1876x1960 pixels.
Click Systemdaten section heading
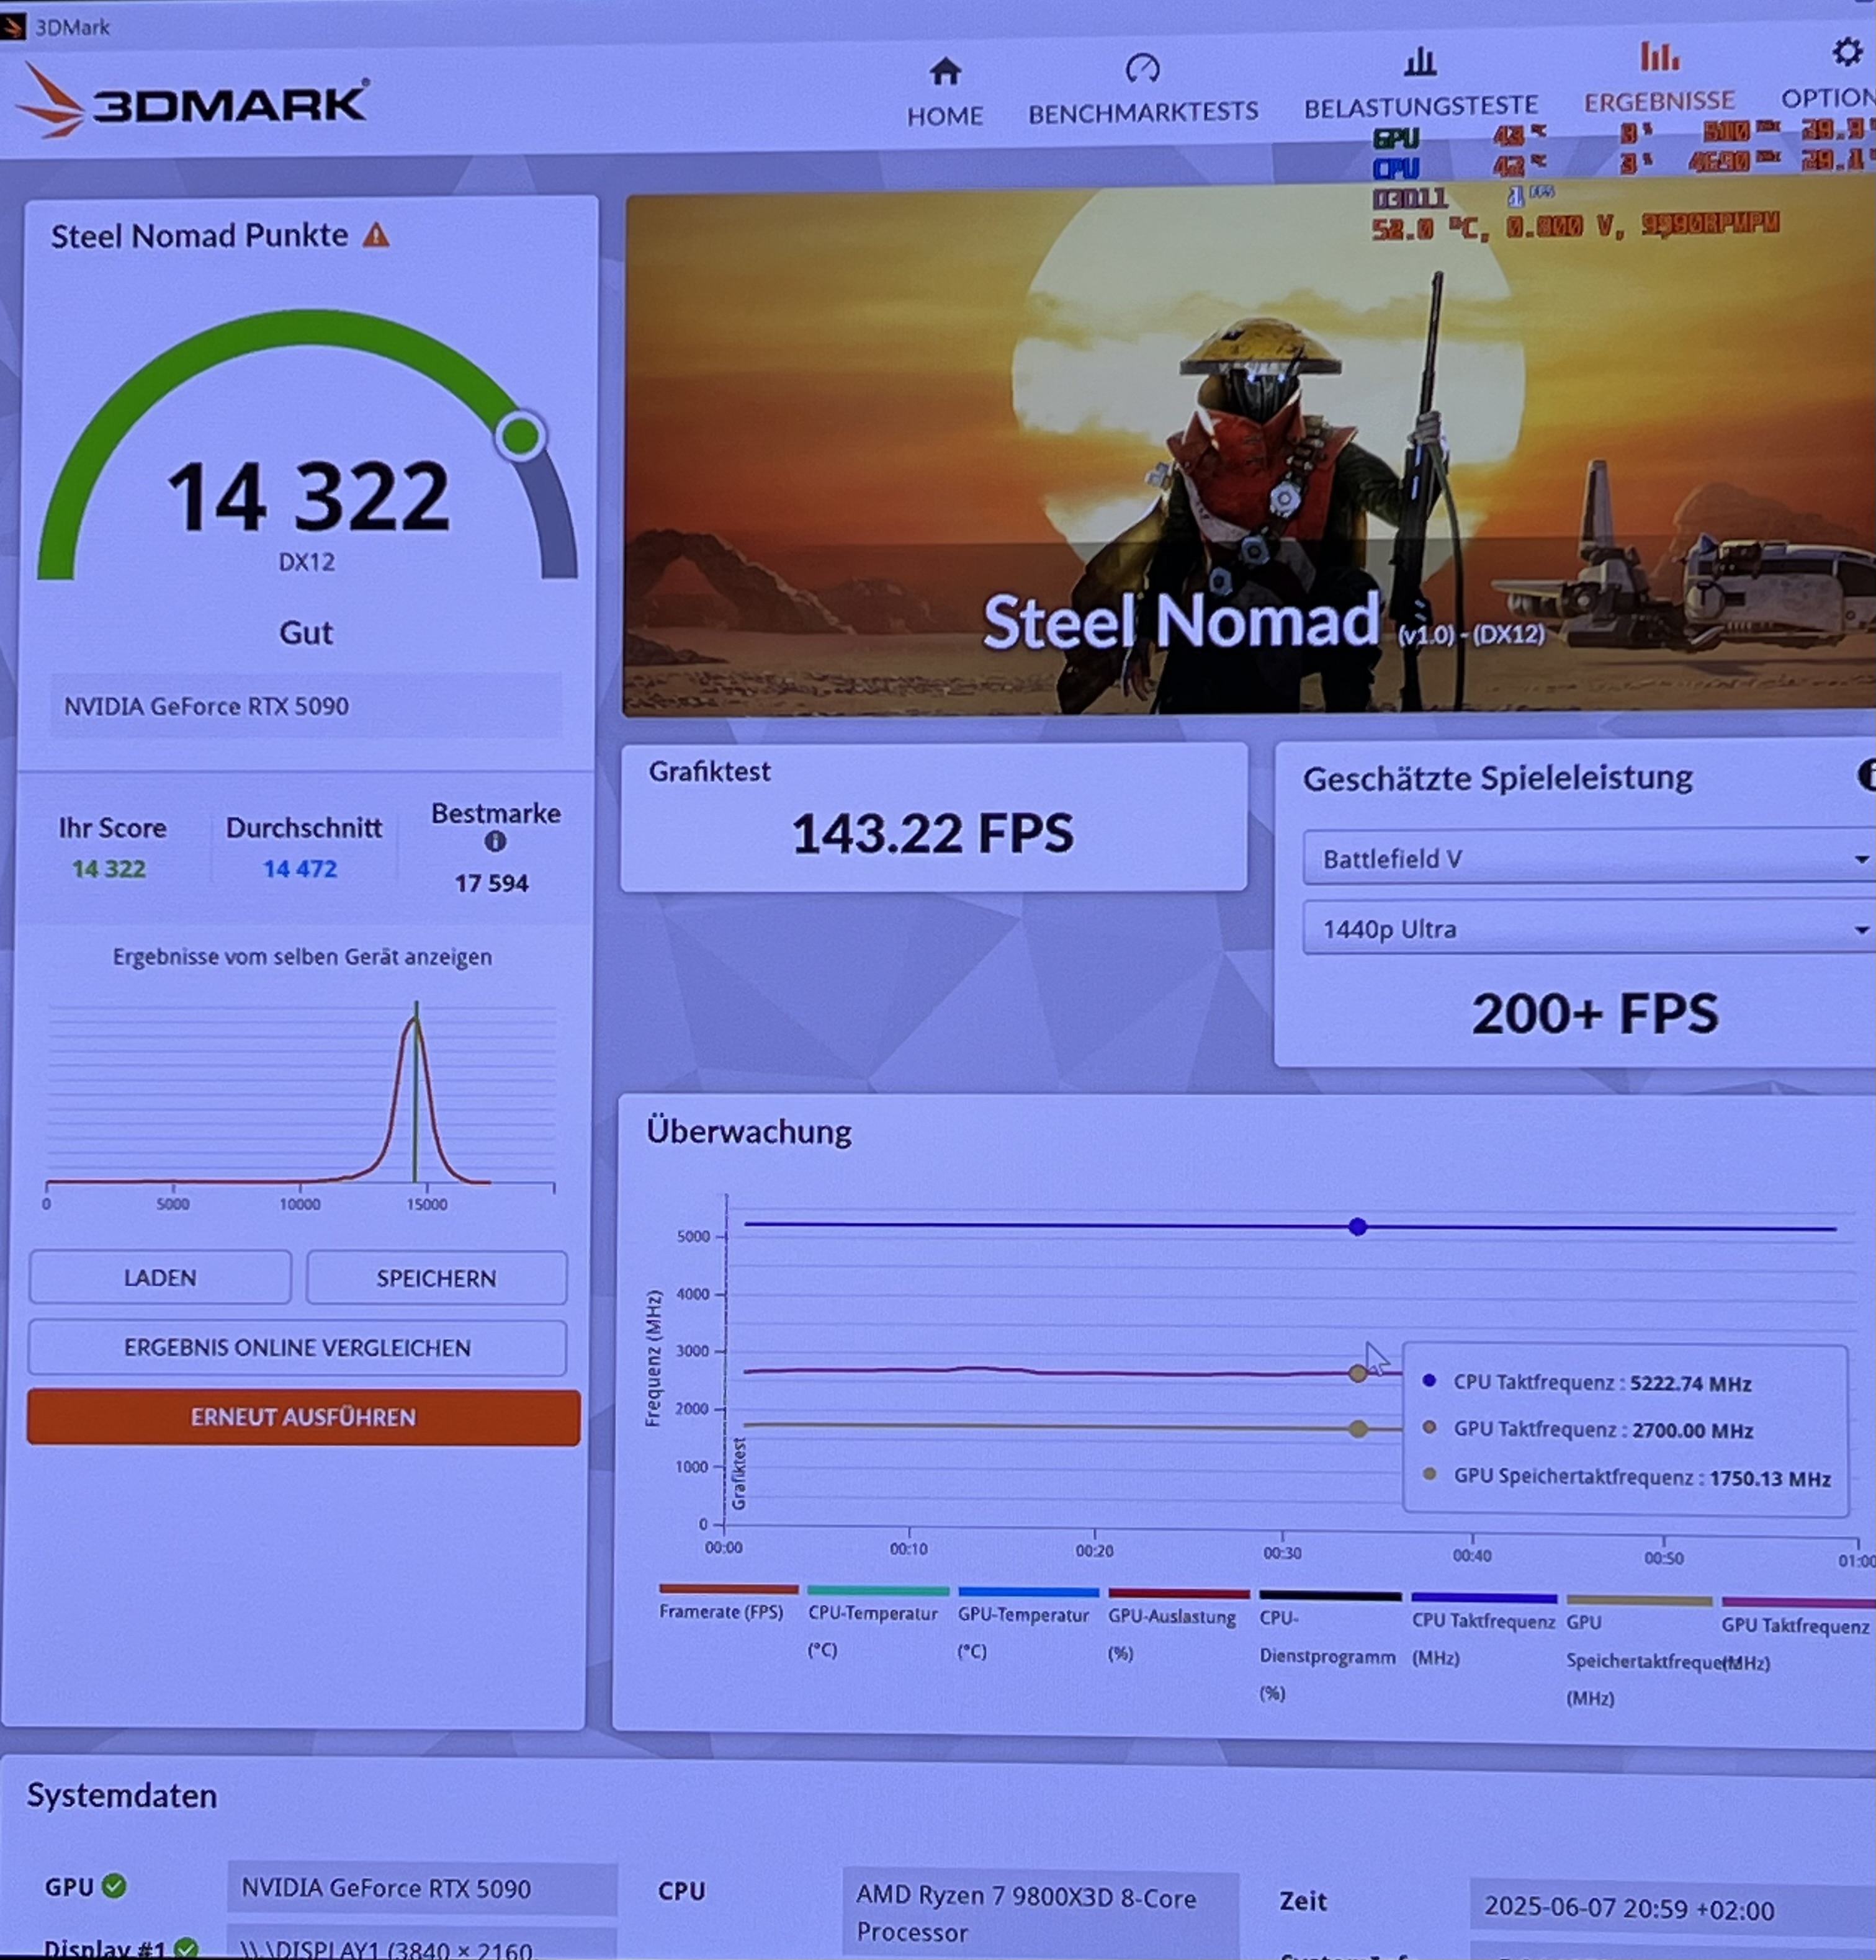pos(122,1795)
